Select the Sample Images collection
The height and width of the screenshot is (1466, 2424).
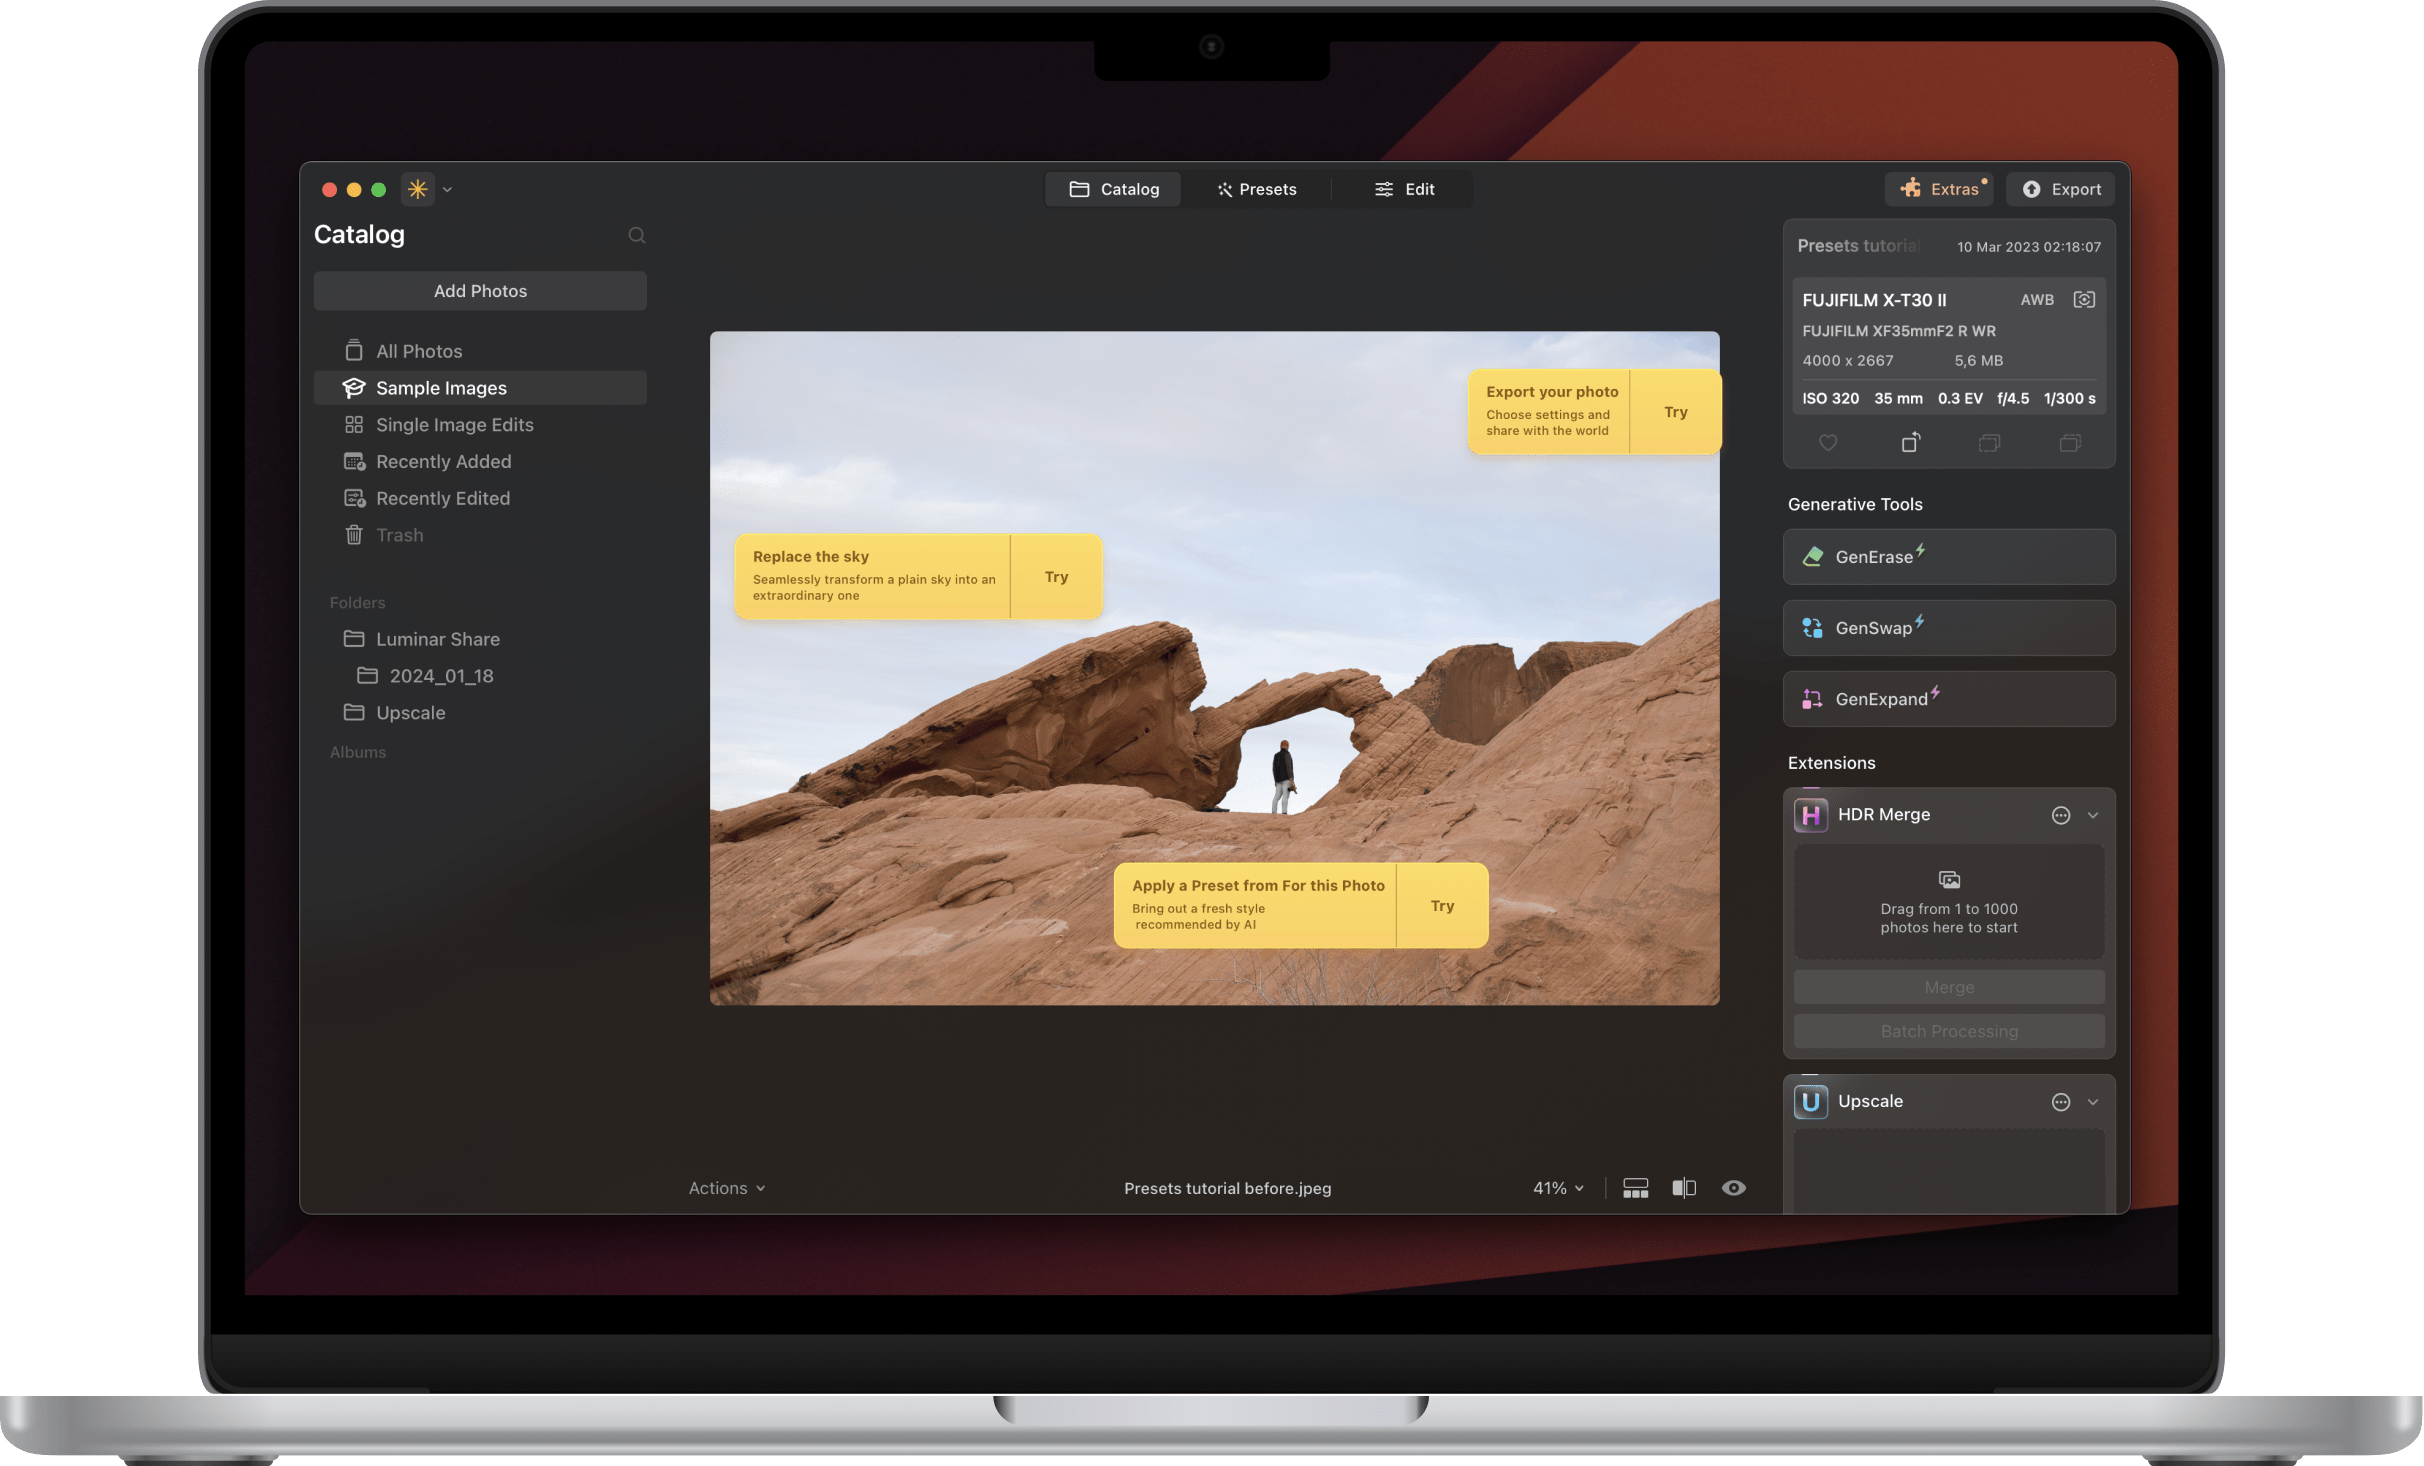point(441,388)
